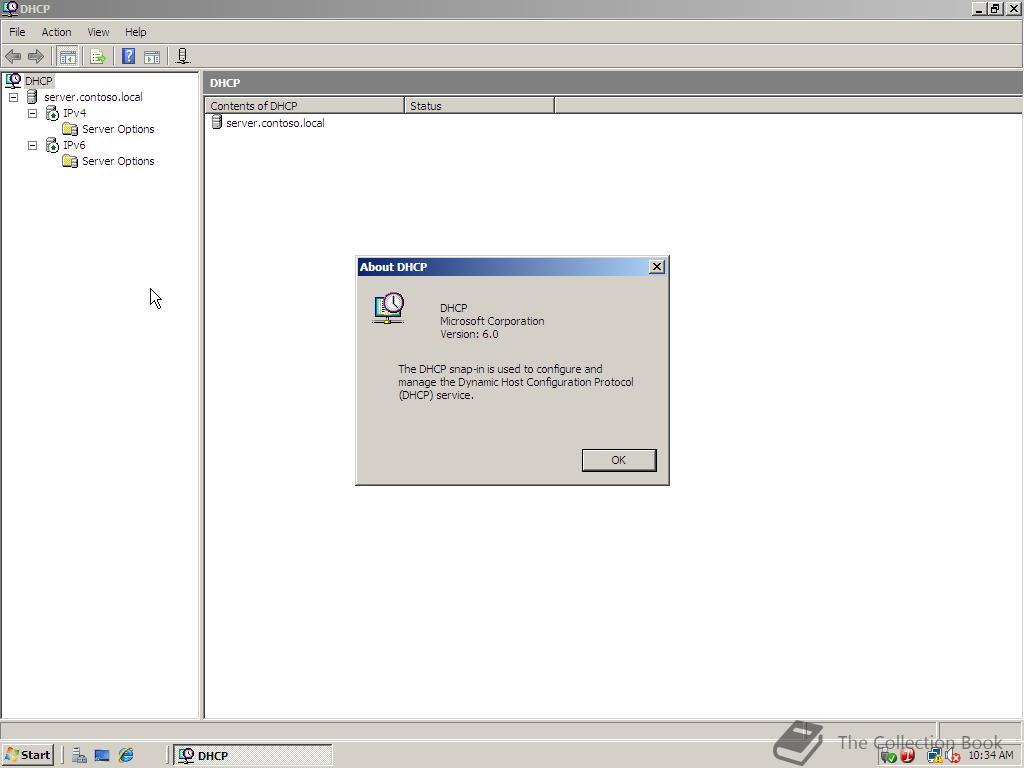
Task: Sort by the Contents of DHCP column header
Action: [304, 106]
